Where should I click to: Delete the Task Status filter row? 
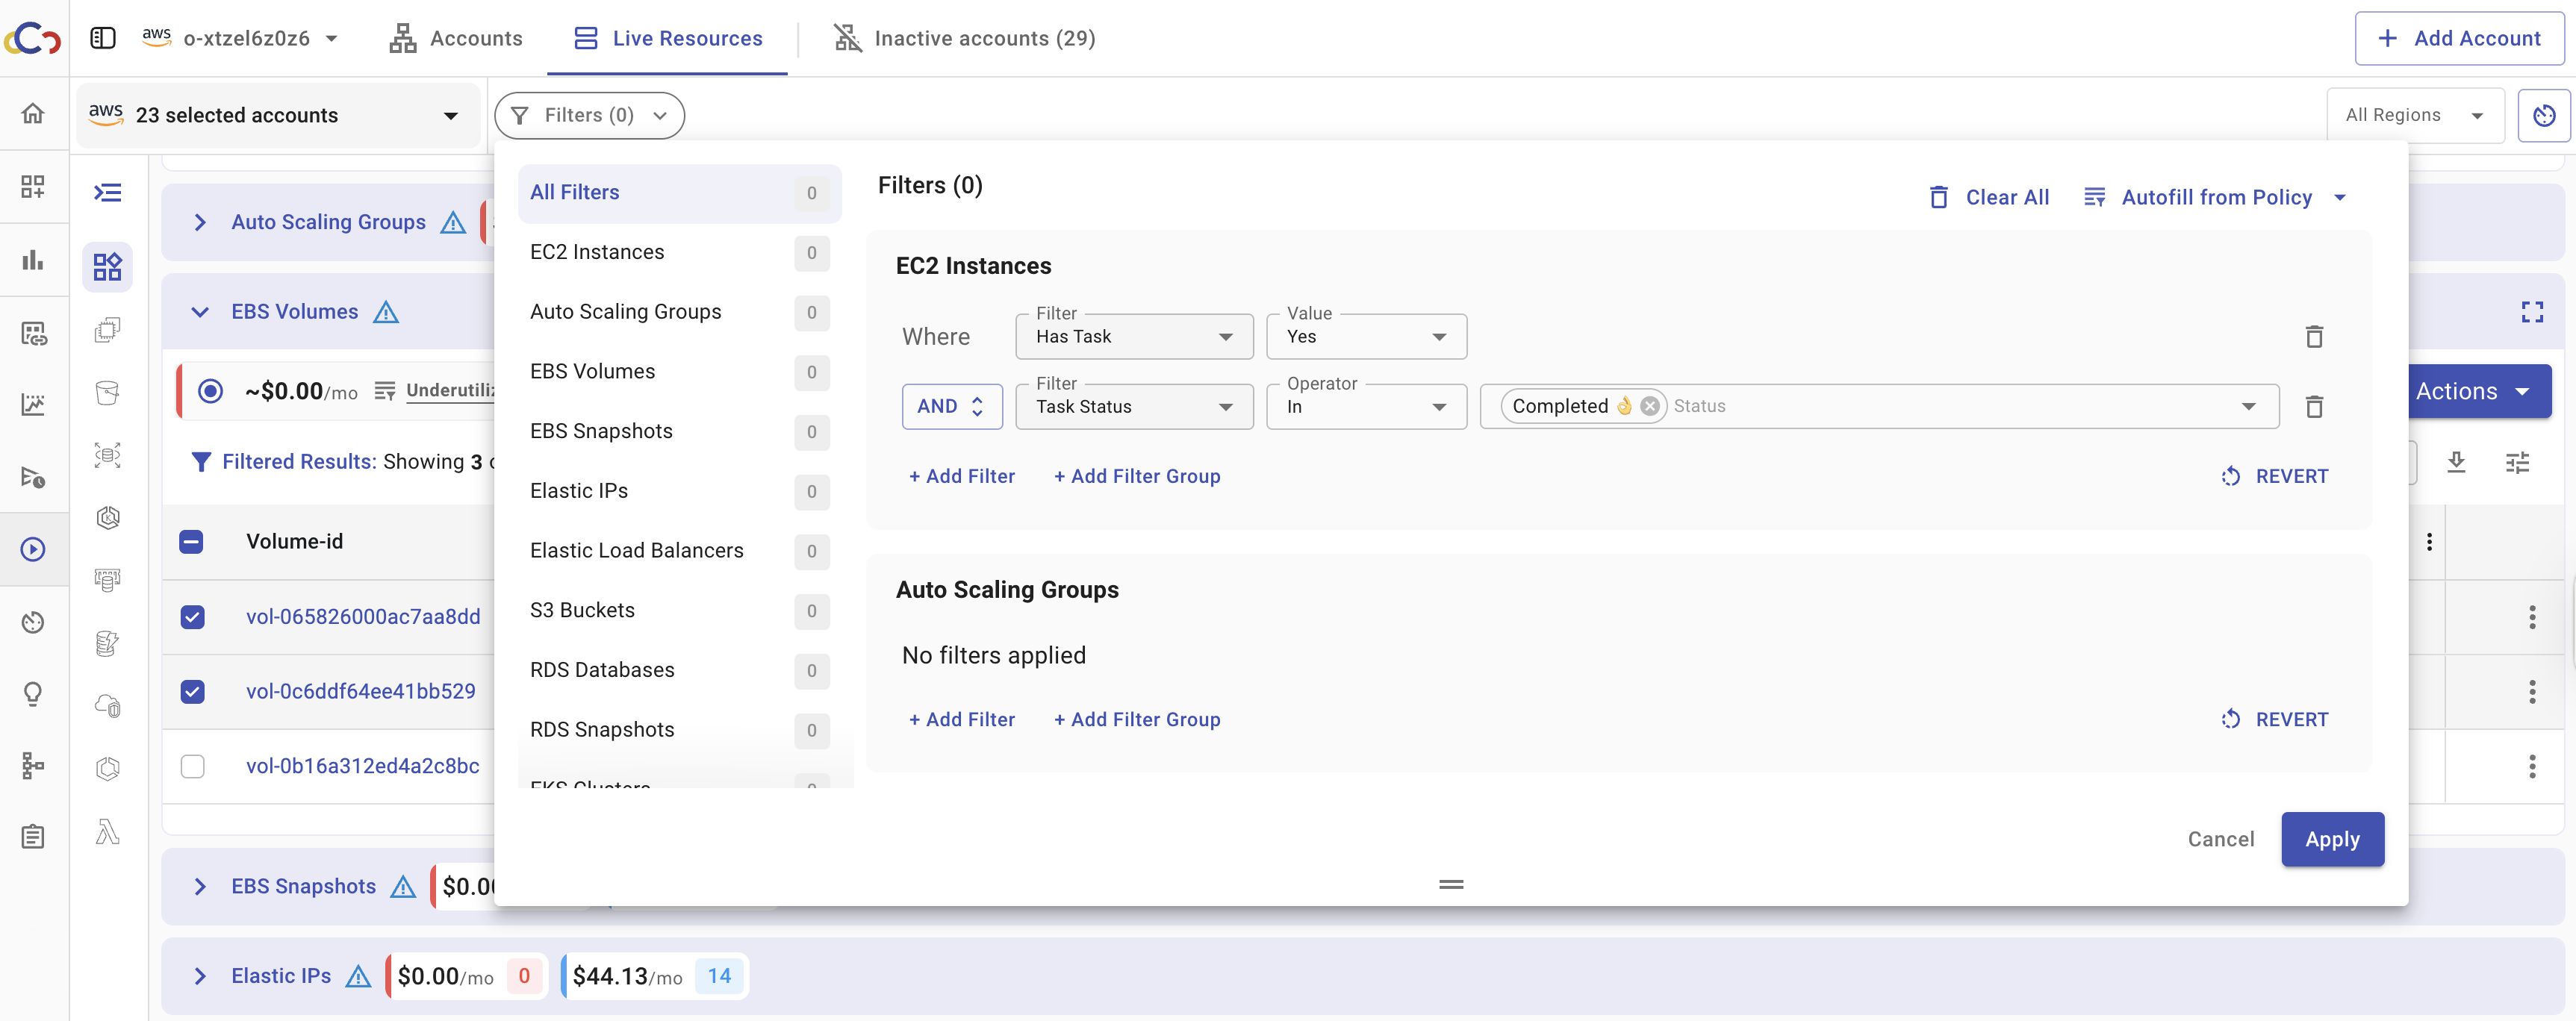click(2313, 407)
